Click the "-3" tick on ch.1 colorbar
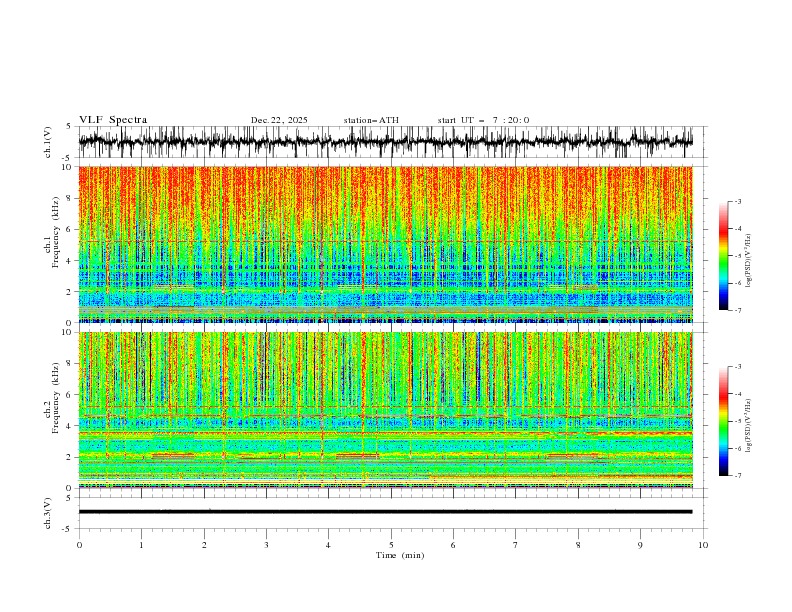Image resolution: width=792 pixels, height=612 pixels. [737, 201]
